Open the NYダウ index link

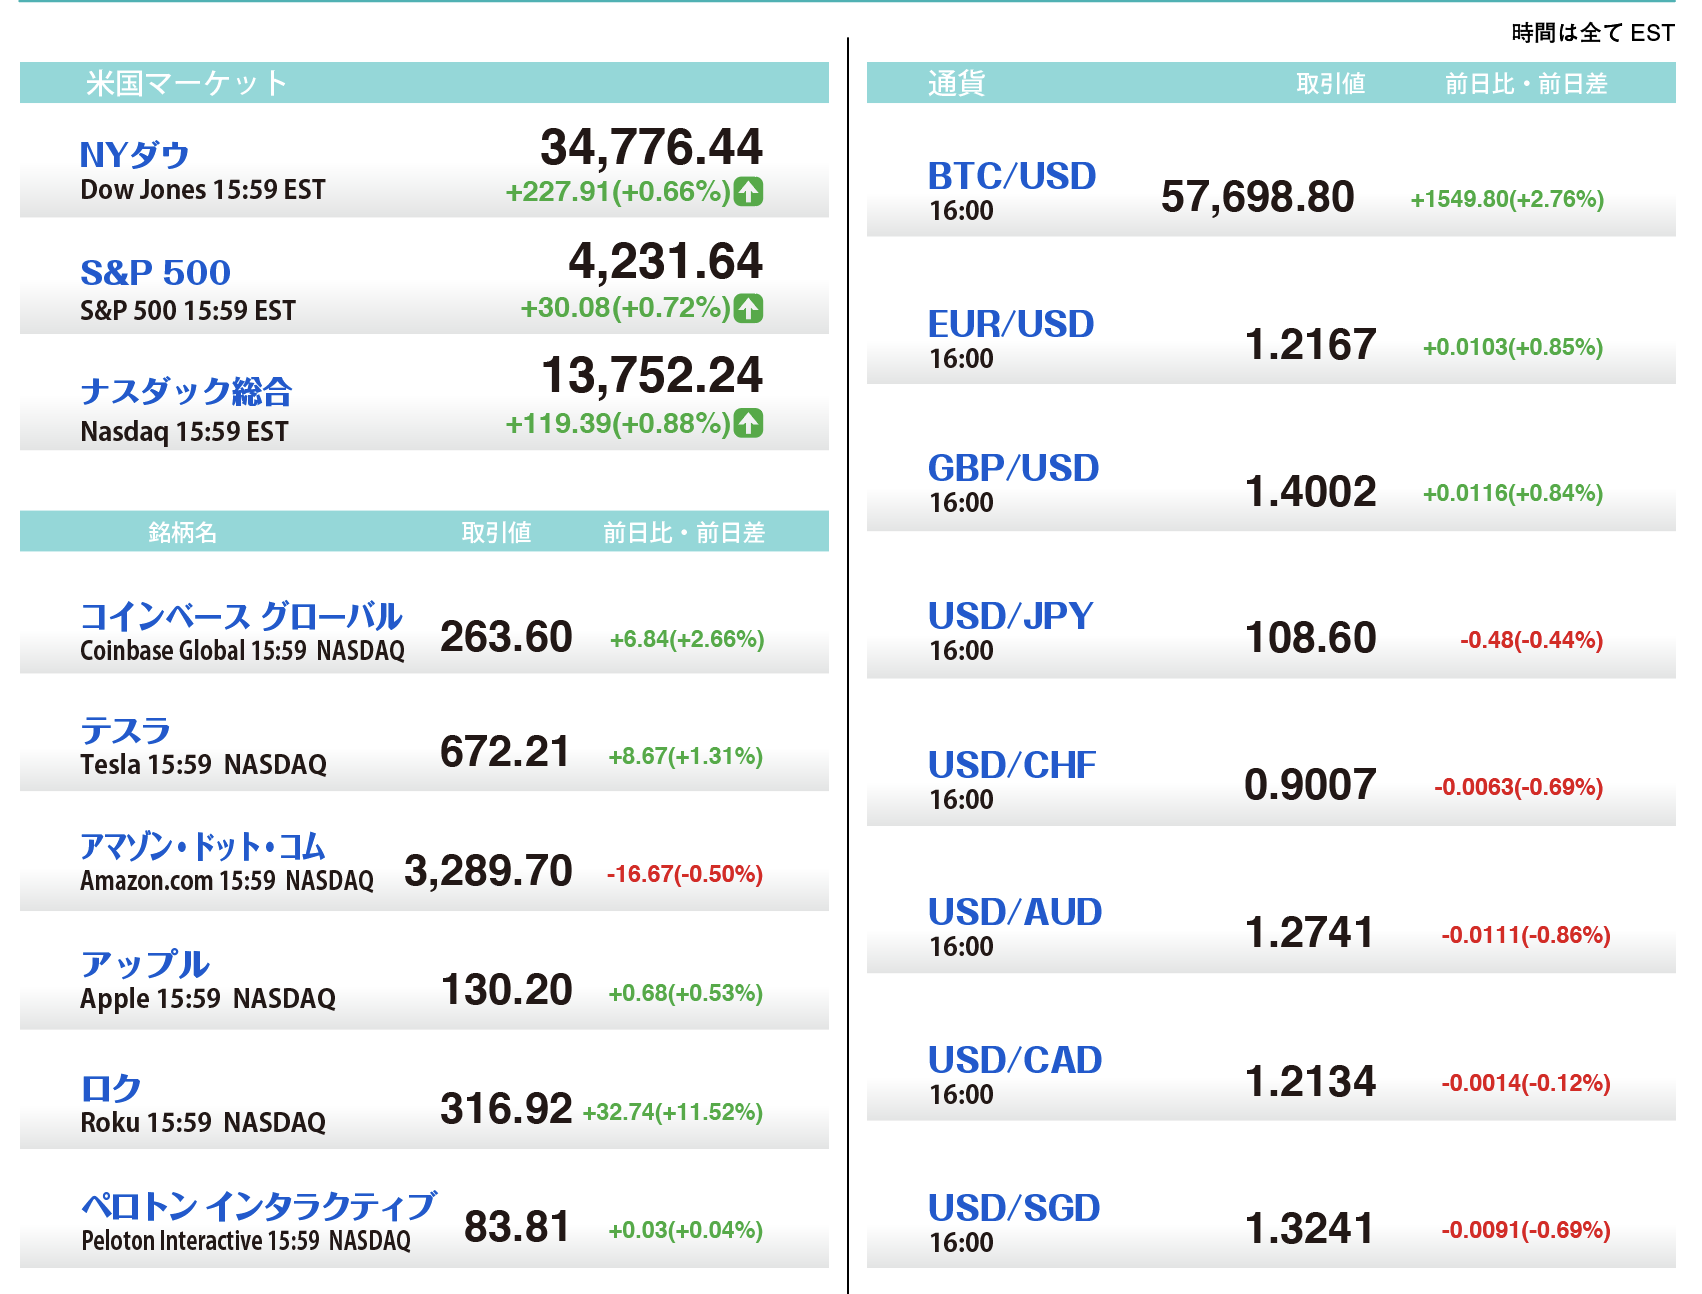pyautogui.click(x=134, y=155)
